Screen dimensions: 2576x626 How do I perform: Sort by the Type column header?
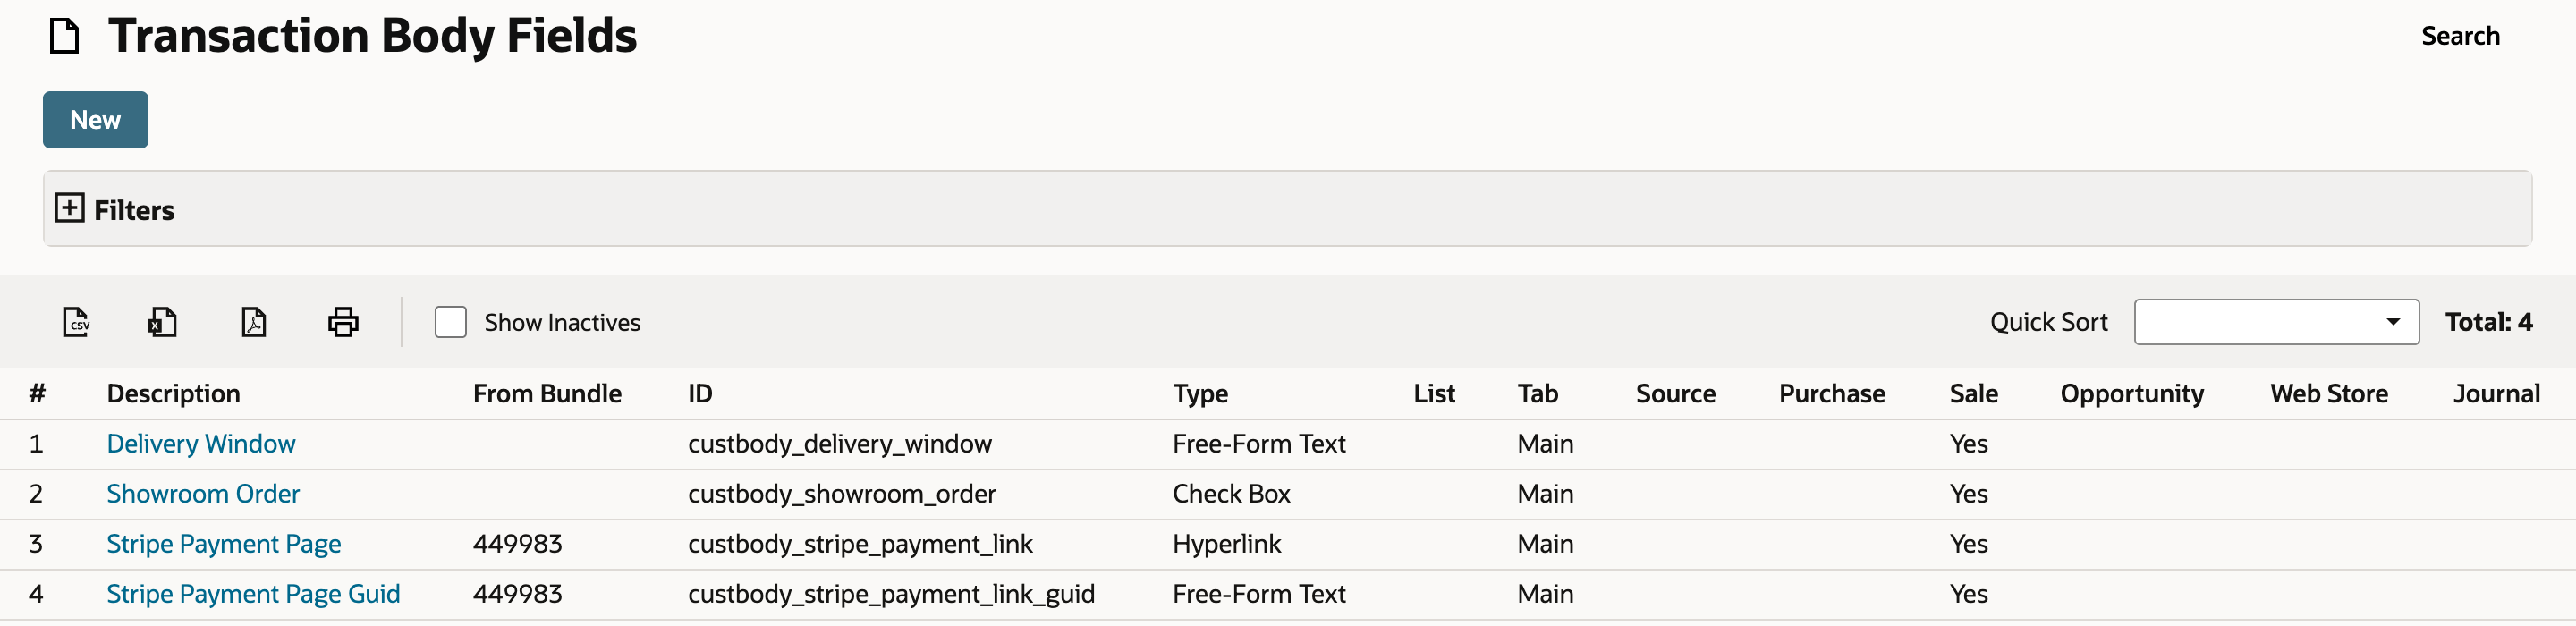1200,394
